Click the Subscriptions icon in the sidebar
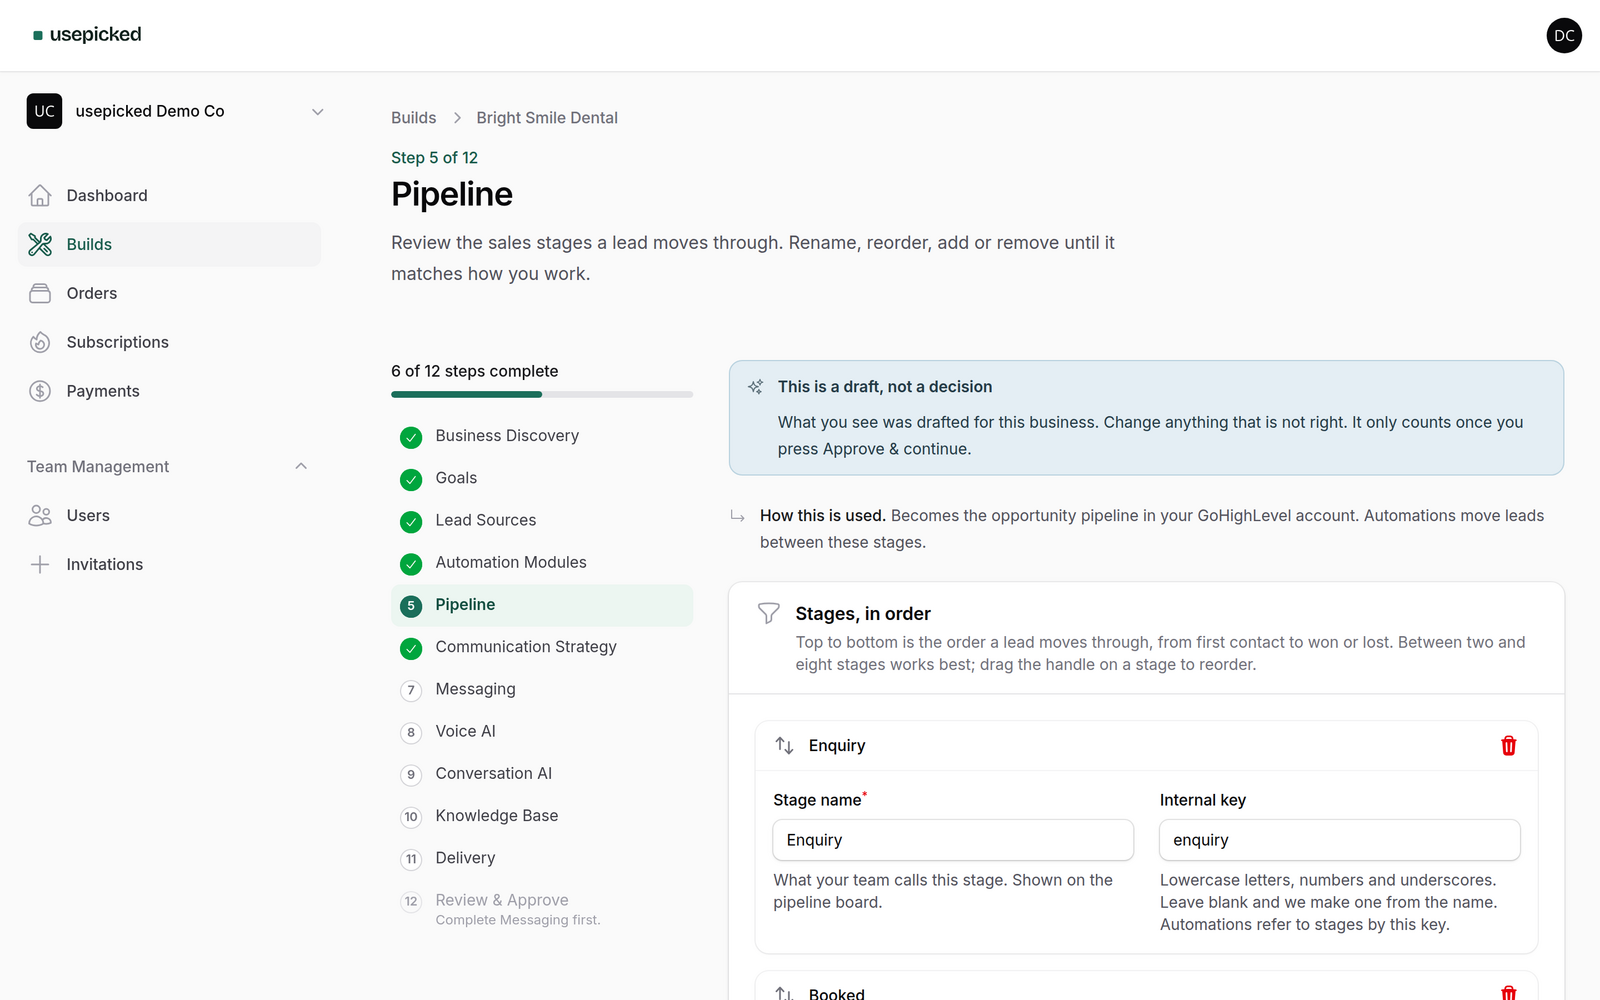Screen dimensions: 1600x1000 pos(40,342)
